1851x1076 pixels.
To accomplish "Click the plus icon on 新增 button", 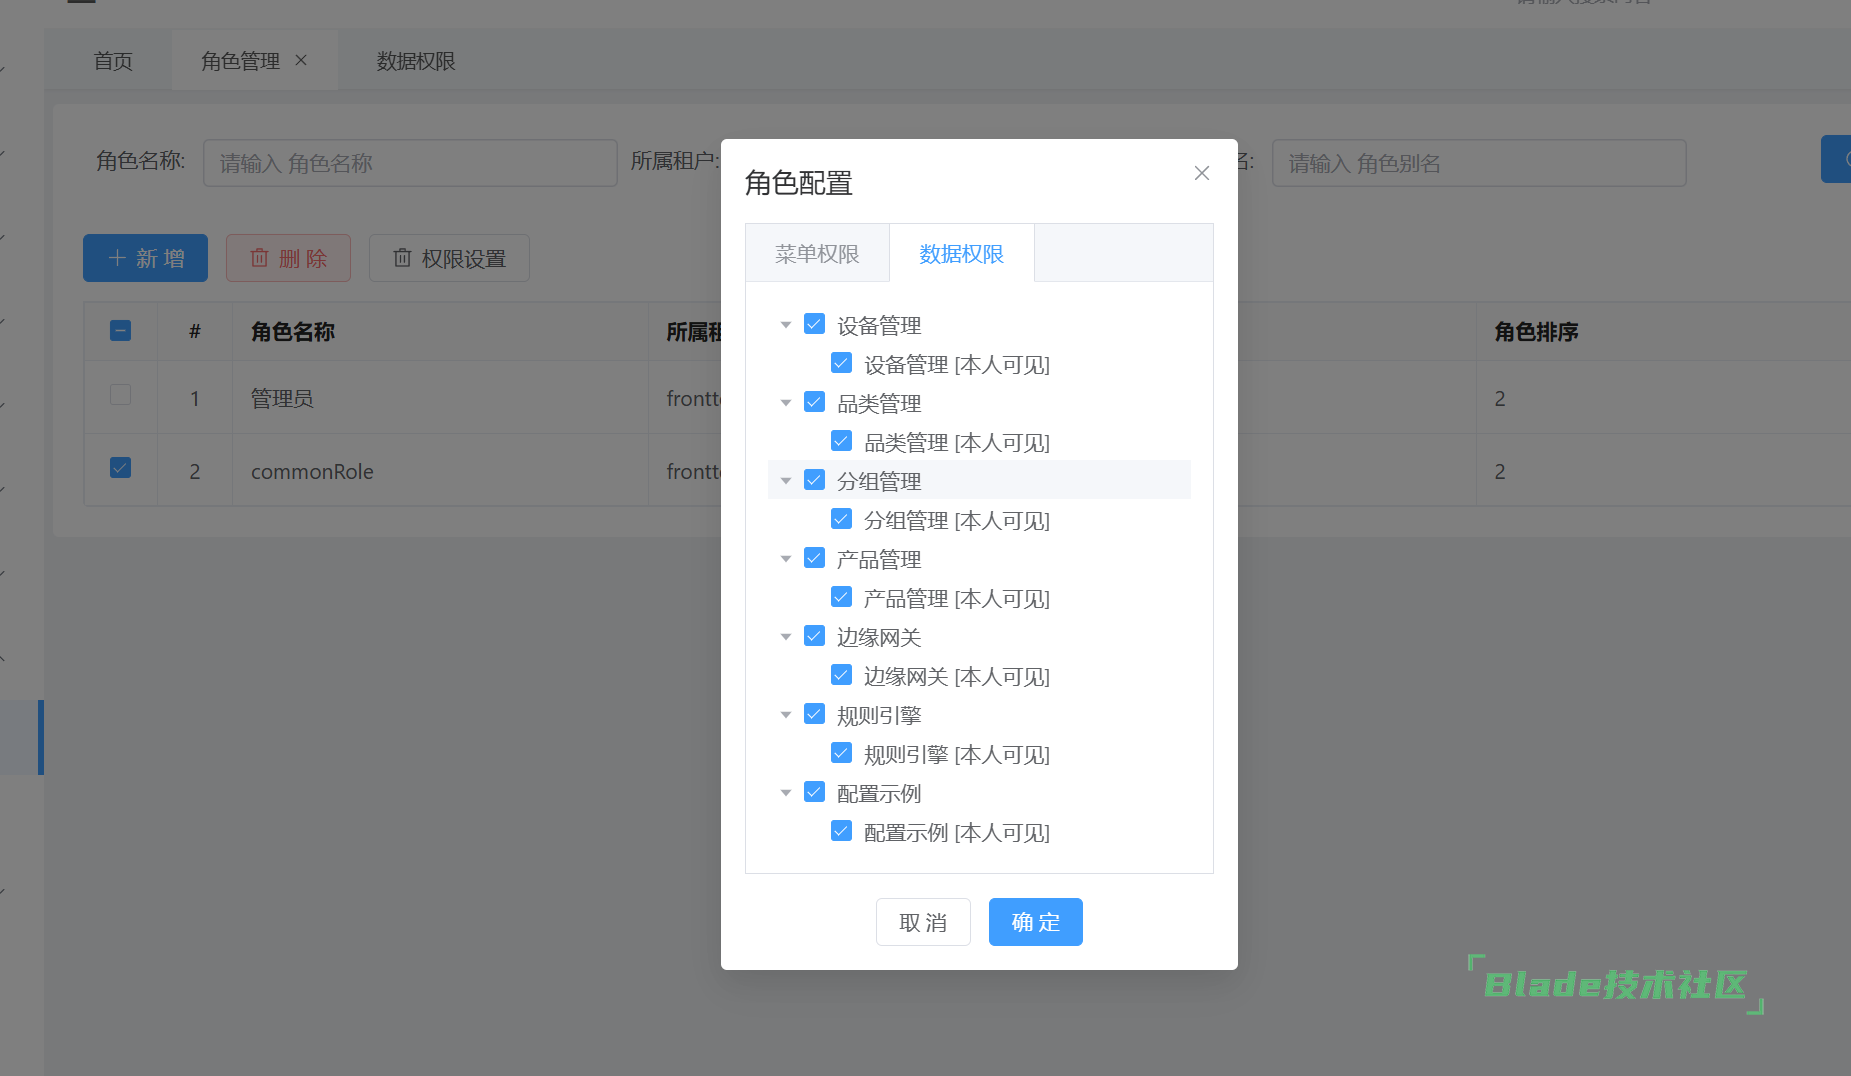I will click(x=117, y=258).
